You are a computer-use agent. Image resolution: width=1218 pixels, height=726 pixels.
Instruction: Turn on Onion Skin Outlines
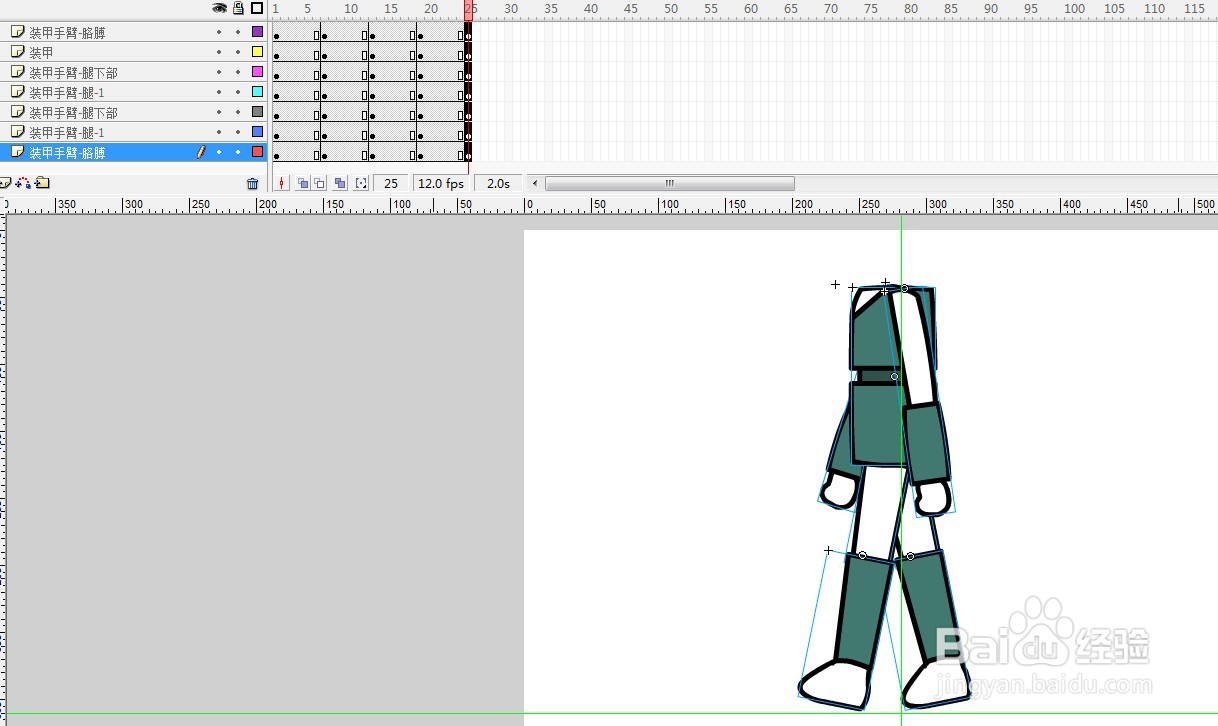pos(319,183)
